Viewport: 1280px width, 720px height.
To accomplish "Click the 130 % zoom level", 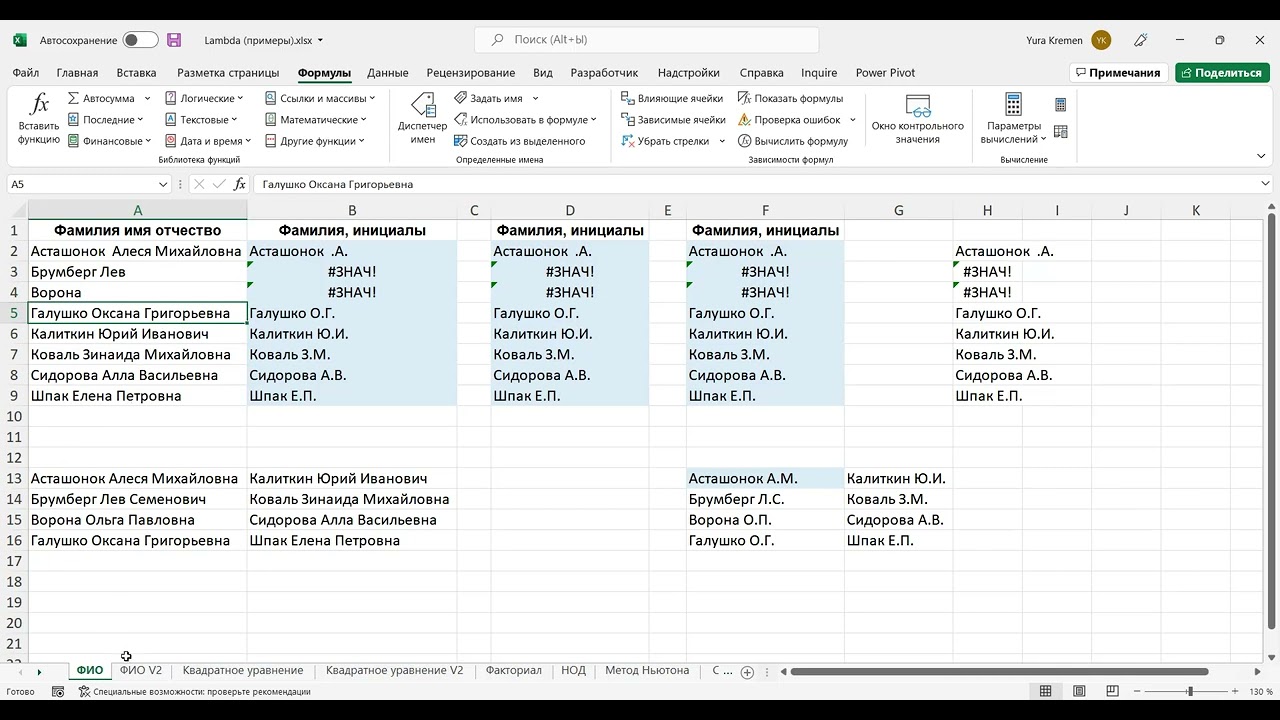I will tap(1260, 691).
